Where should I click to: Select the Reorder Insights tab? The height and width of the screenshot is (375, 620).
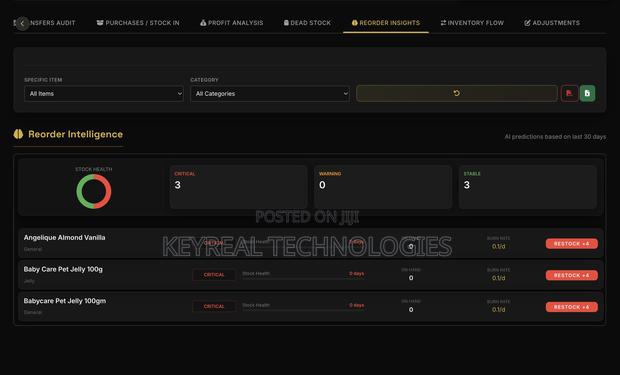coord(386,23)
